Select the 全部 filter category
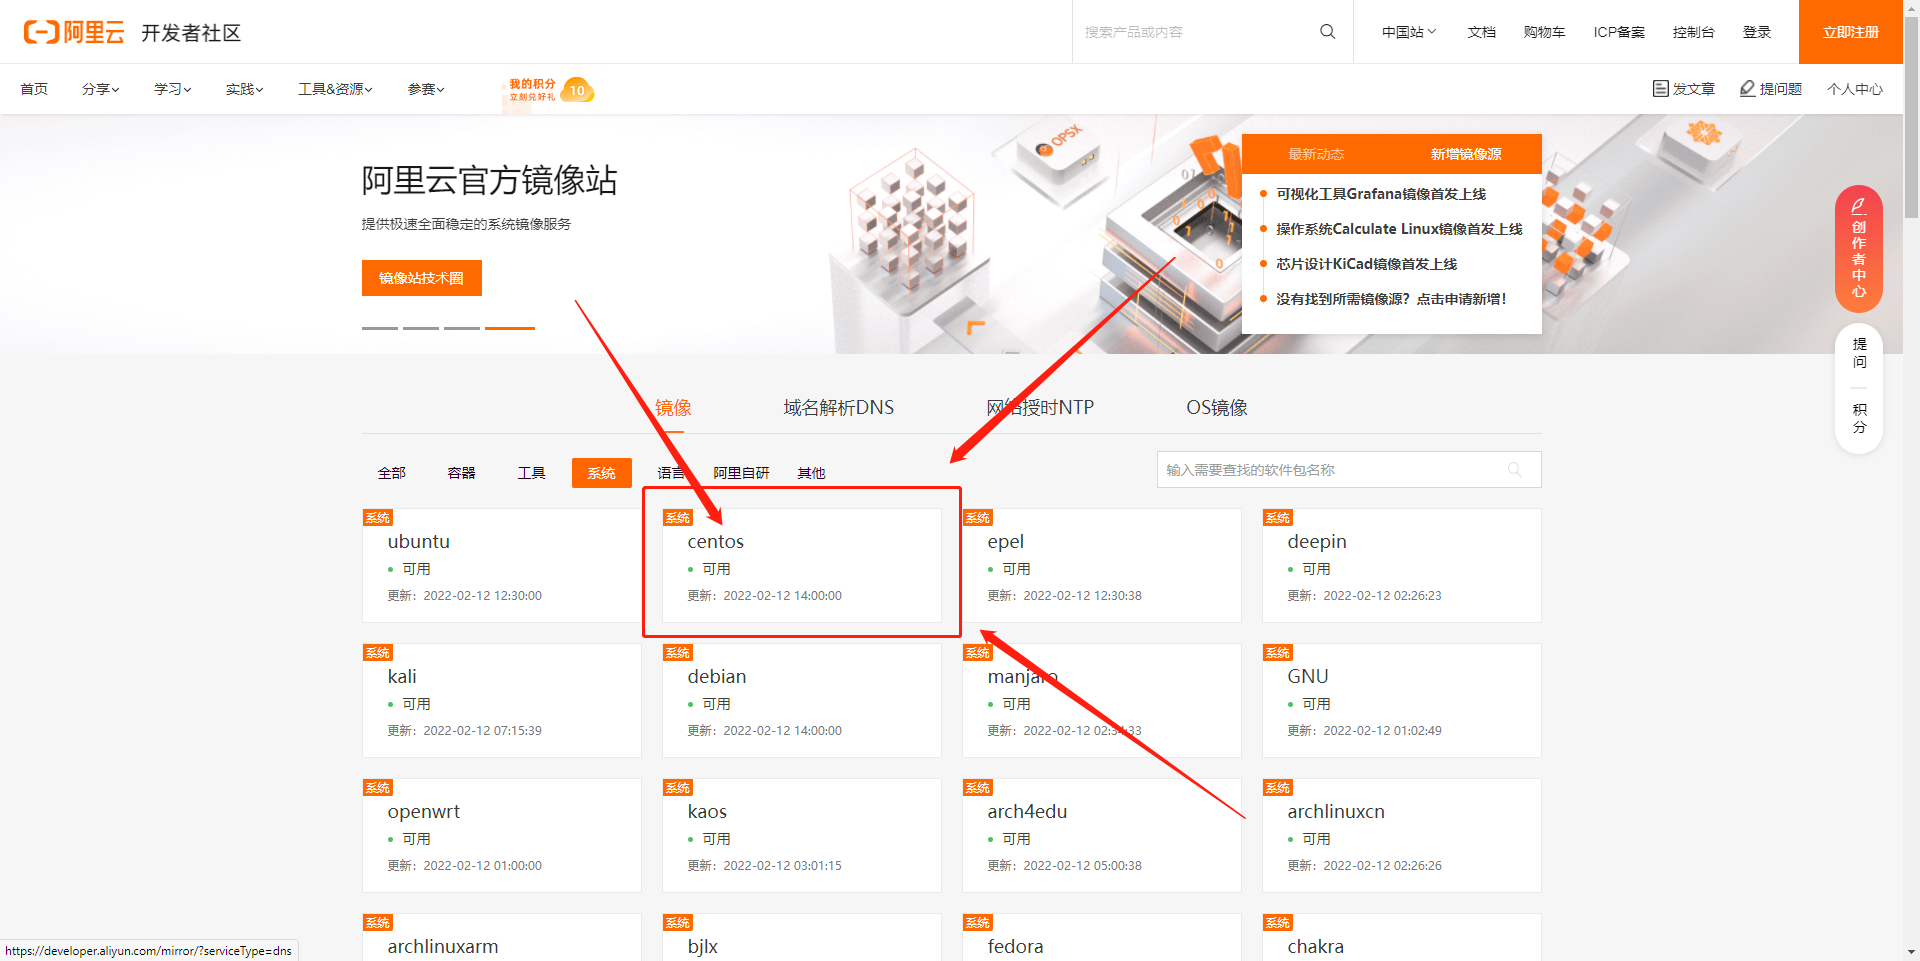This screenshot has width=1920, height=961. click(x=391, y=473)
